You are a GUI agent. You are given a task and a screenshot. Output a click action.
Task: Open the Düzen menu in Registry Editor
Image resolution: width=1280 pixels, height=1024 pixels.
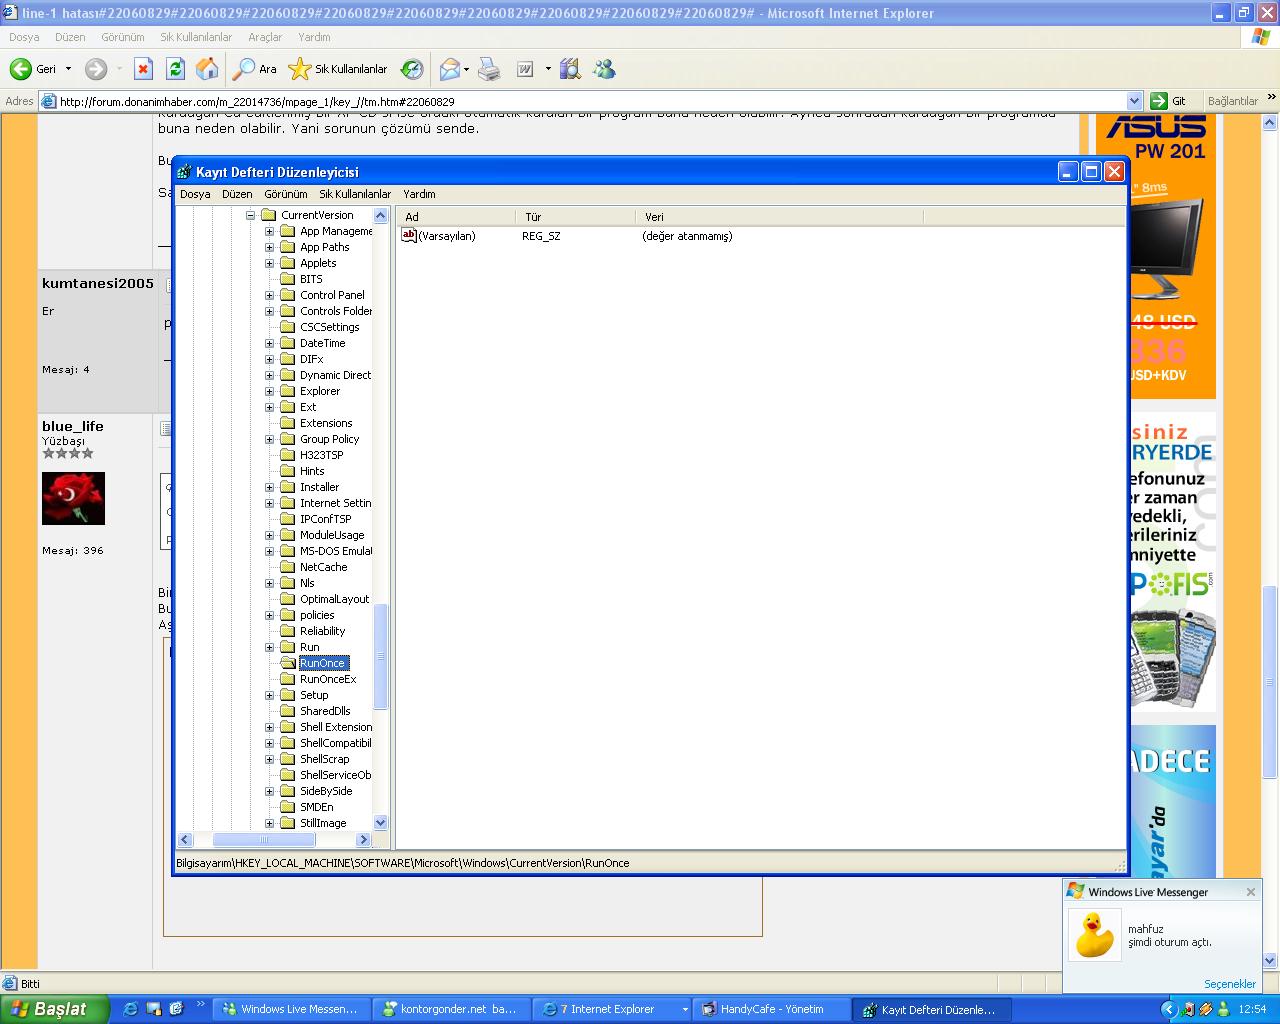237,194
